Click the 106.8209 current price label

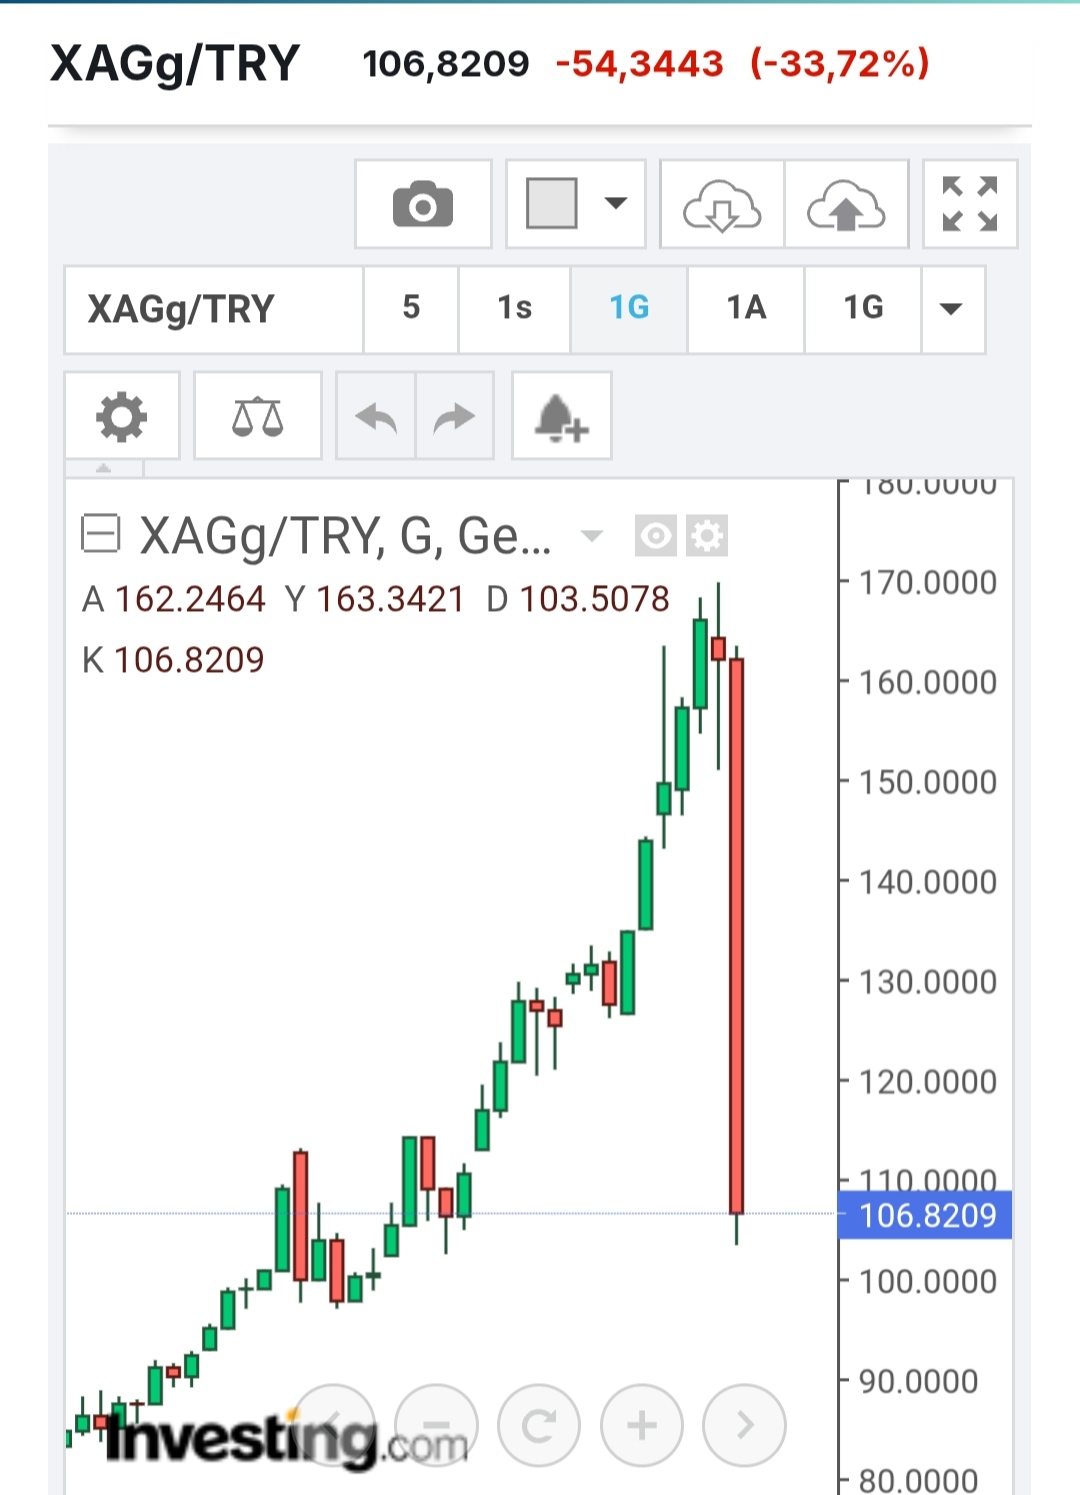926,1215
